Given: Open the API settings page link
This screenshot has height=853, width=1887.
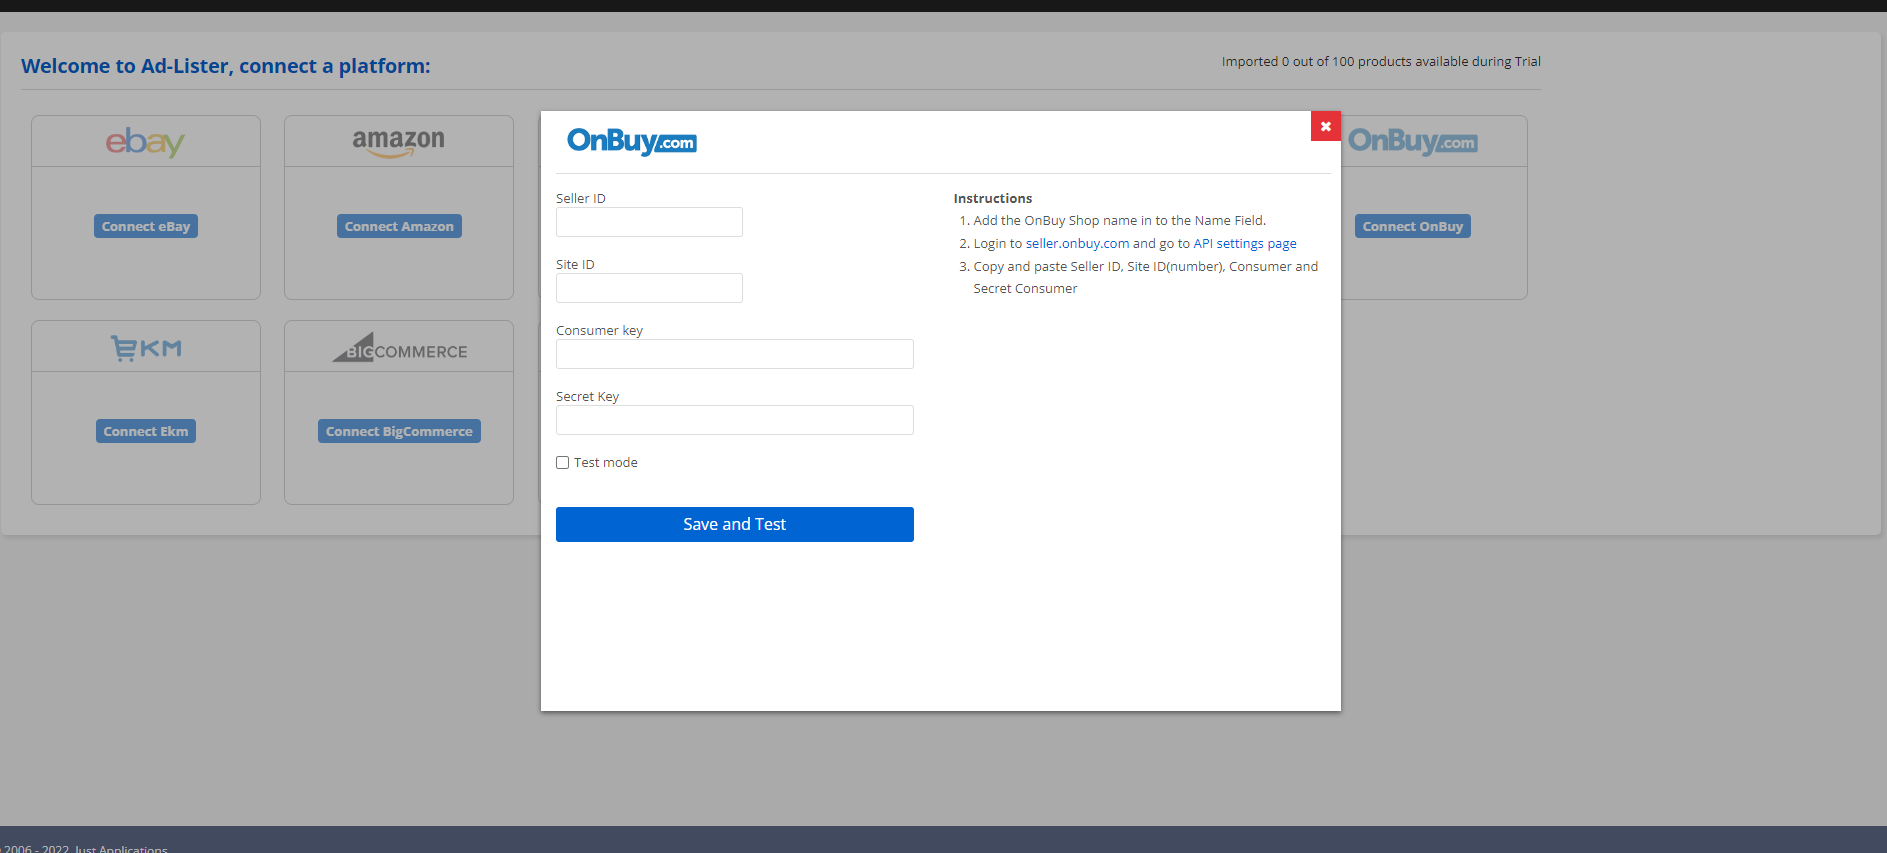Looking at the screenshot, I should (1245, 243).
